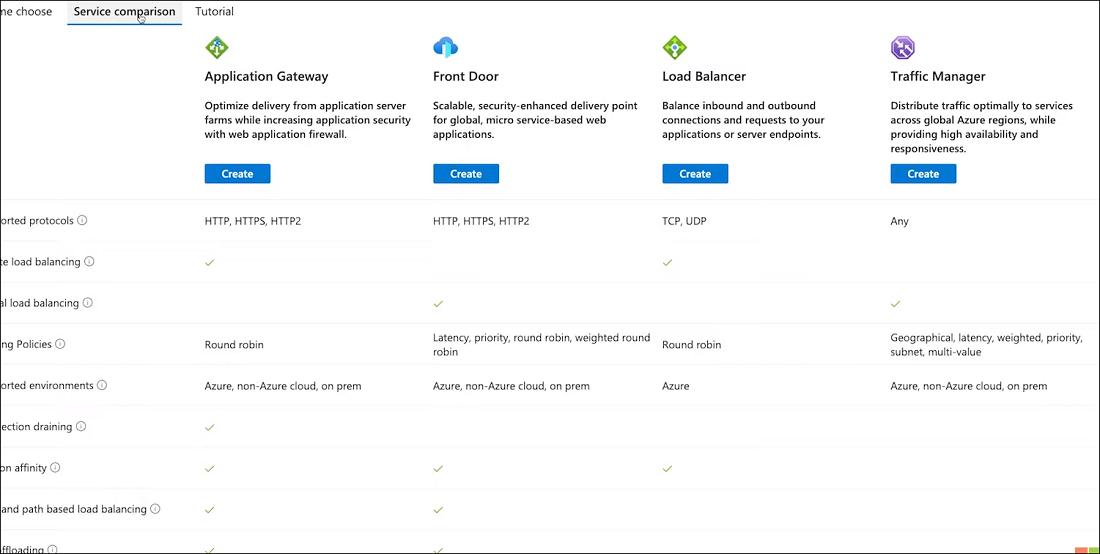Select the Service comparison tab
The image size is (1100, 554).
[x=124, y=12]
